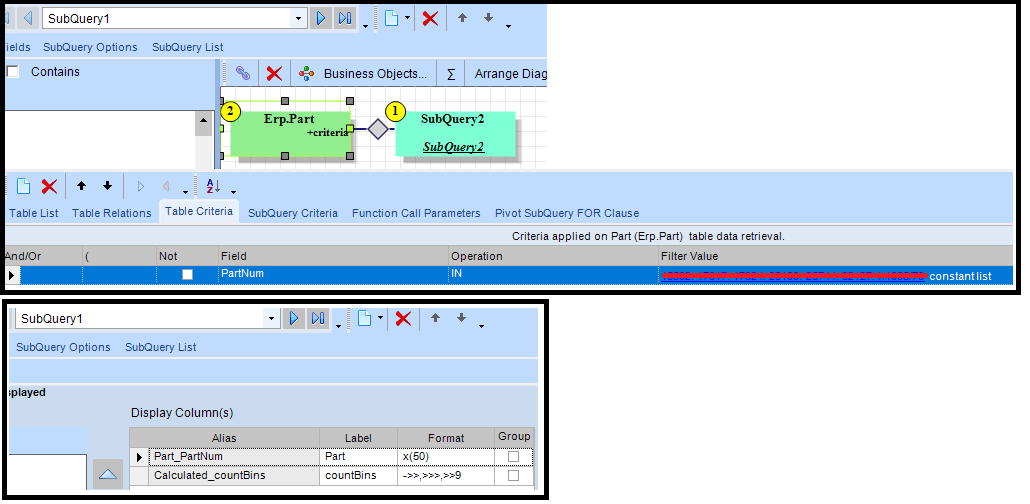The width and height of the screenshot is (1030, 504).
Task: Click red X beside black up arrow
Action: (x=49, y=186)
